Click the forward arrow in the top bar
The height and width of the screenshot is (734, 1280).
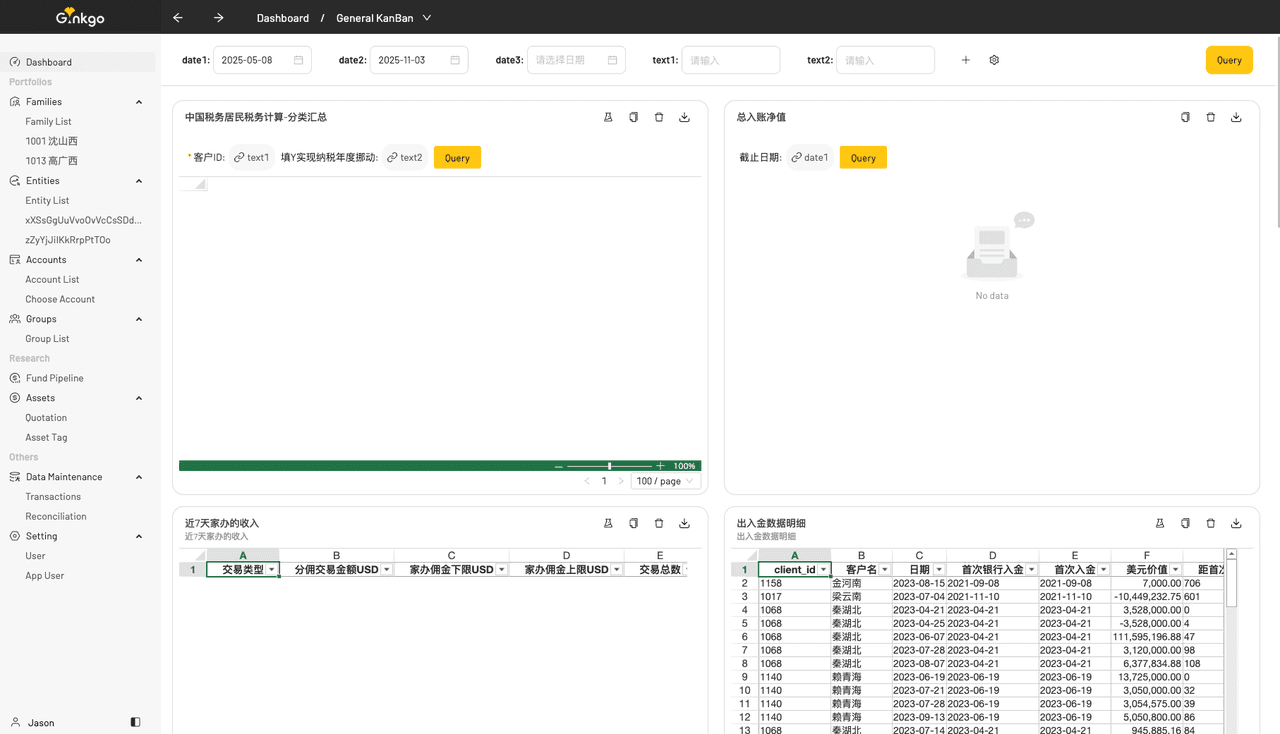click(219, 18)
